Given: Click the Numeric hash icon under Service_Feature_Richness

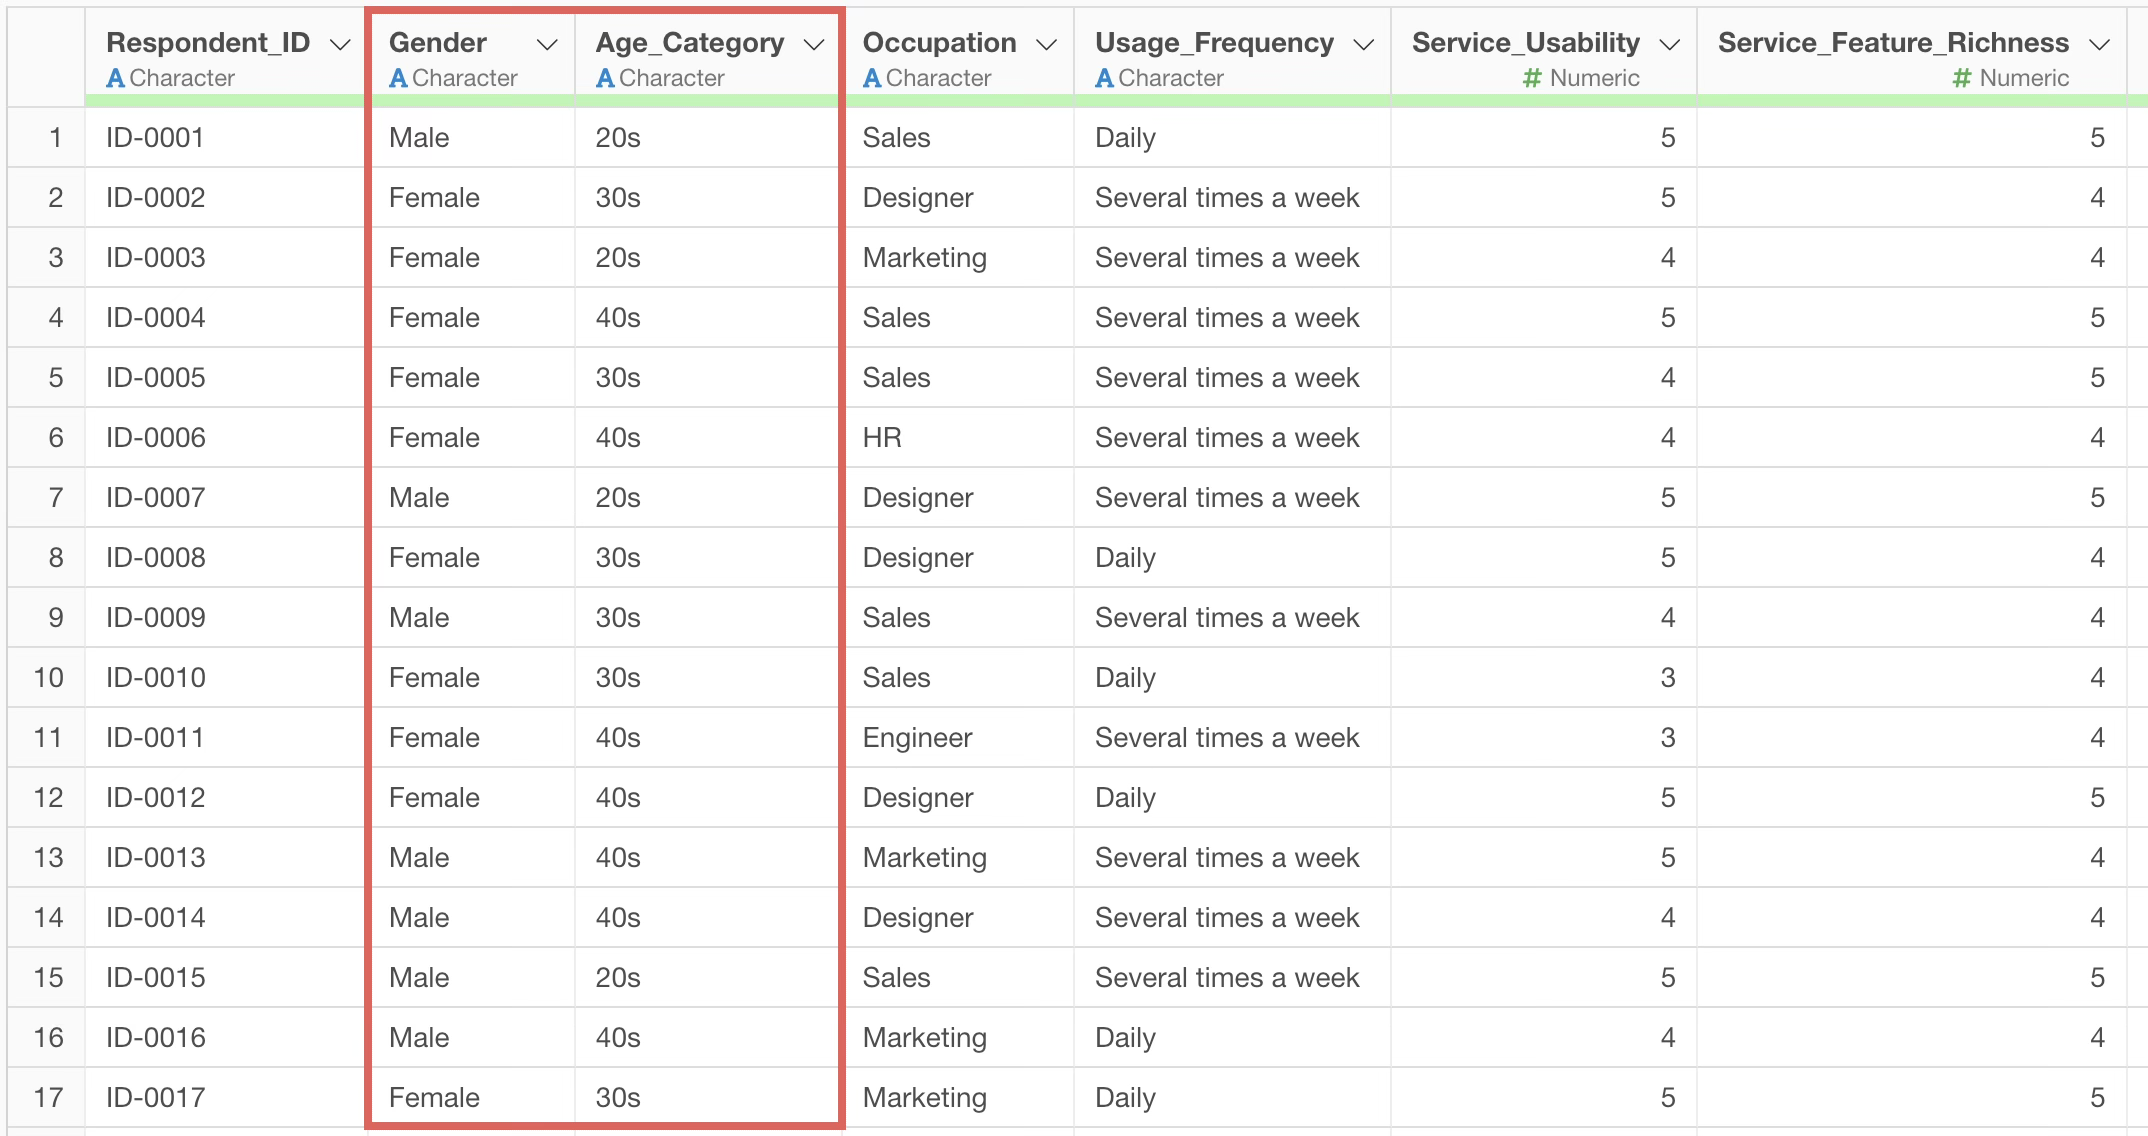Looking at the screenshot, I should (1961, 78).
